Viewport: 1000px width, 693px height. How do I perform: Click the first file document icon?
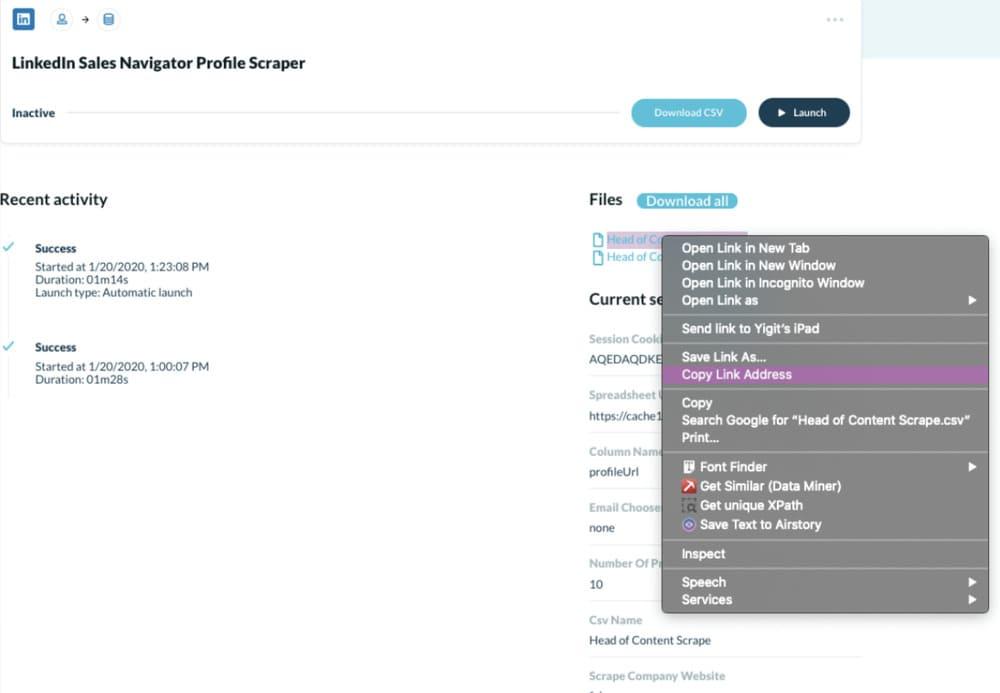pyautogui.click(x=598, y=240)
